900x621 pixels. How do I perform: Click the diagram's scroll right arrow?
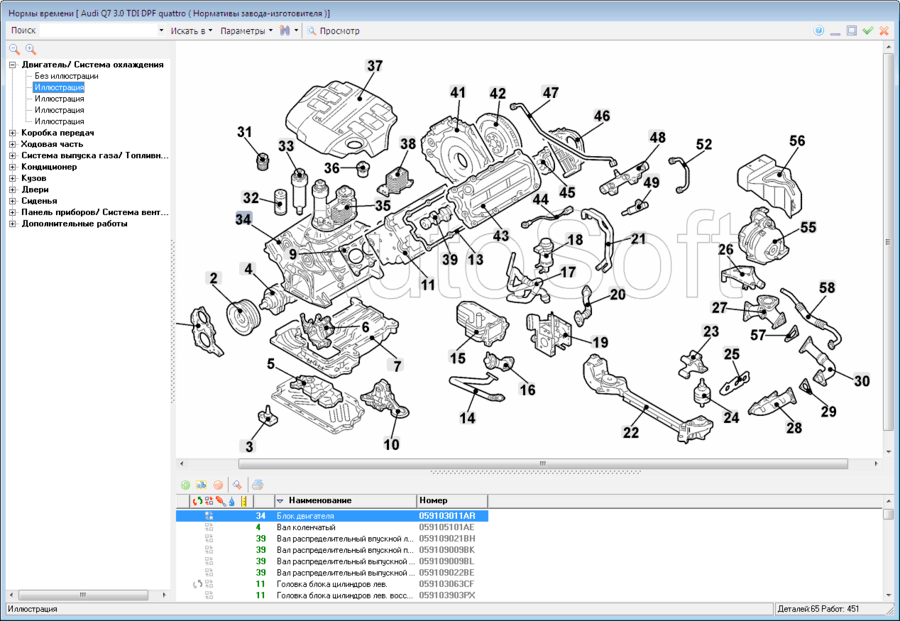point(876,463)
